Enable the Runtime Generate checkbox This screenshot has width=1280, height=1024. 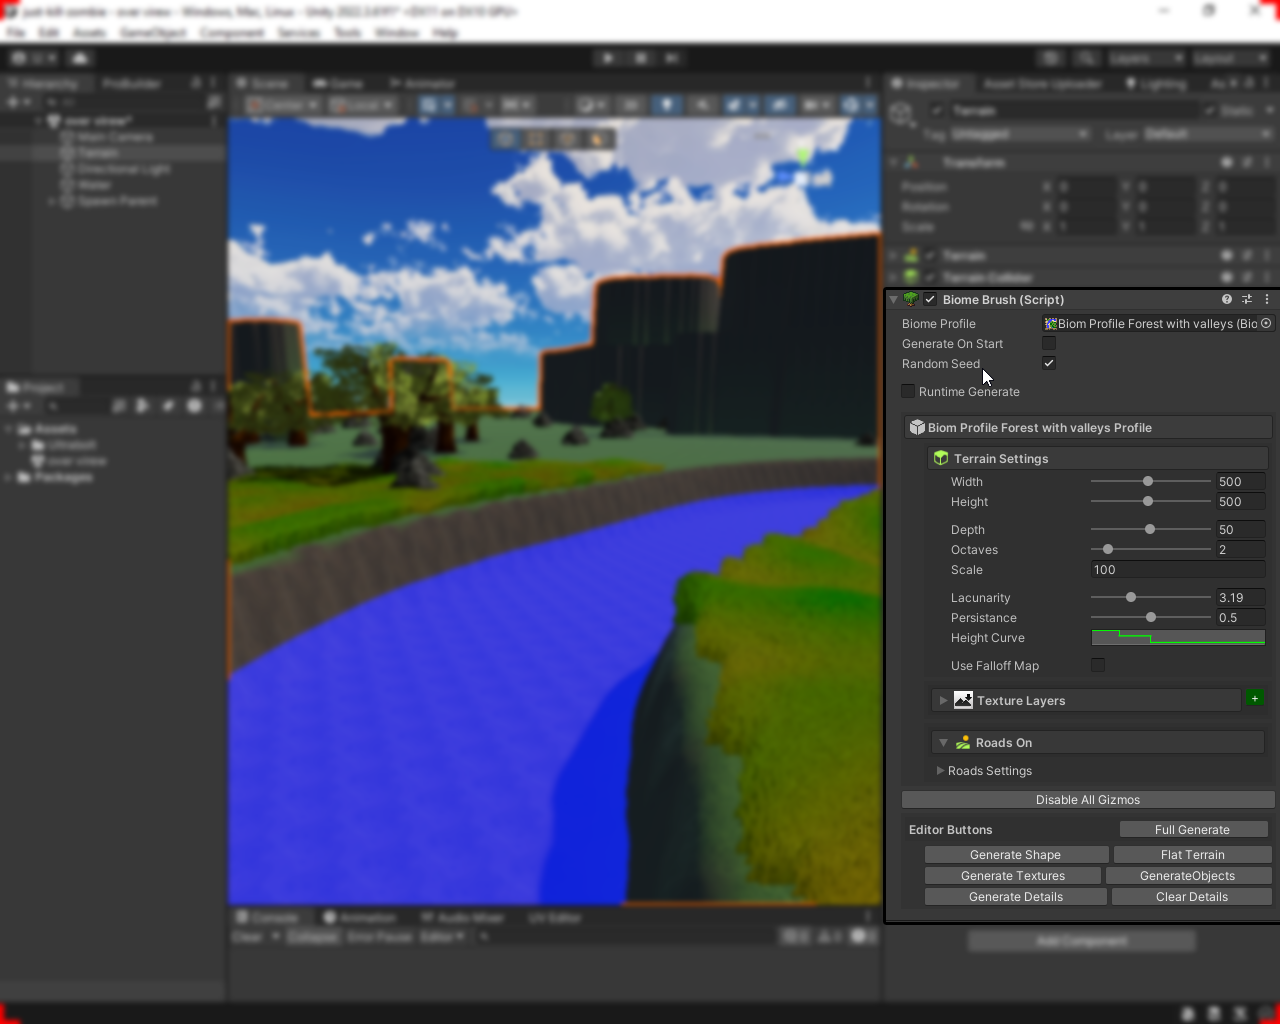908,391
